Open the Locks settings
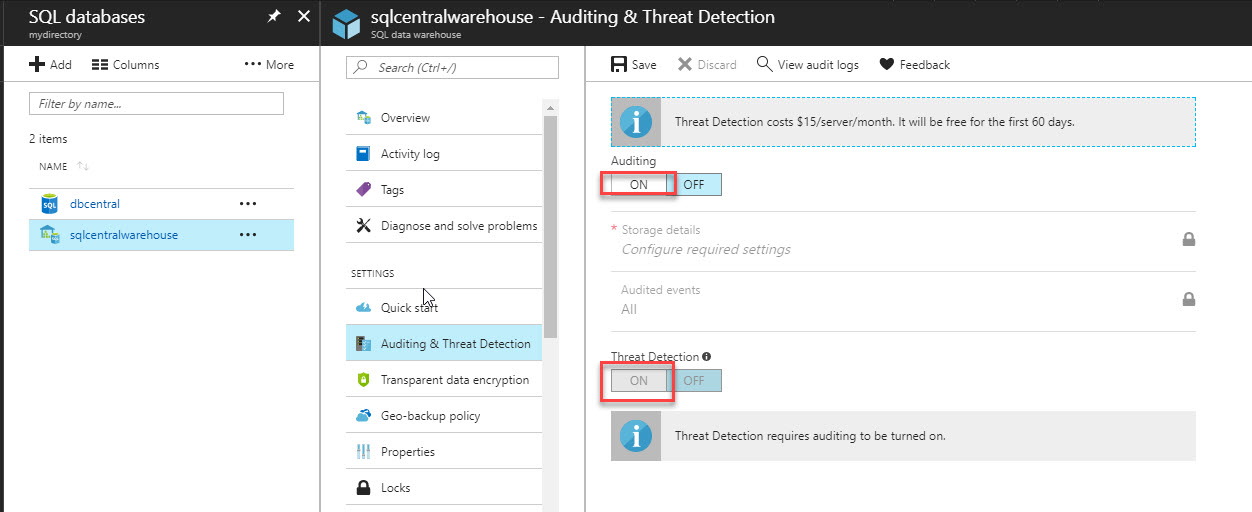Screen dimensions: 1252x512 [444, 488]
